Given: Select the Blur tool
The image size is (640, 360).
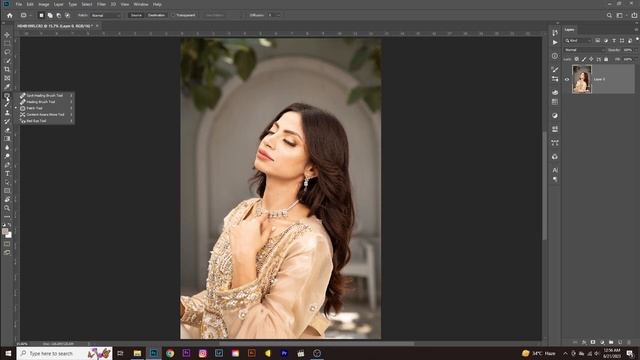Looking at the screenshot, I should 7,147.
